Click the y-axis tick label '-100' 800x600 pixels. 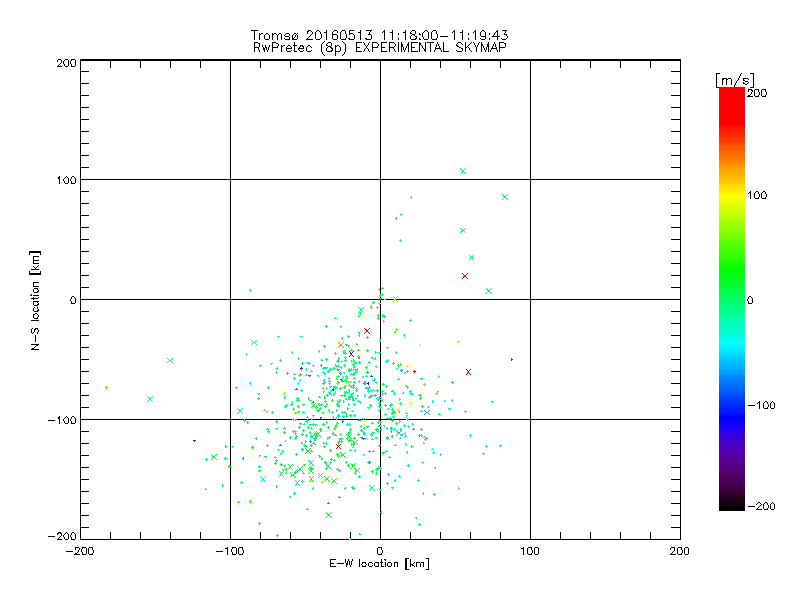62,420
